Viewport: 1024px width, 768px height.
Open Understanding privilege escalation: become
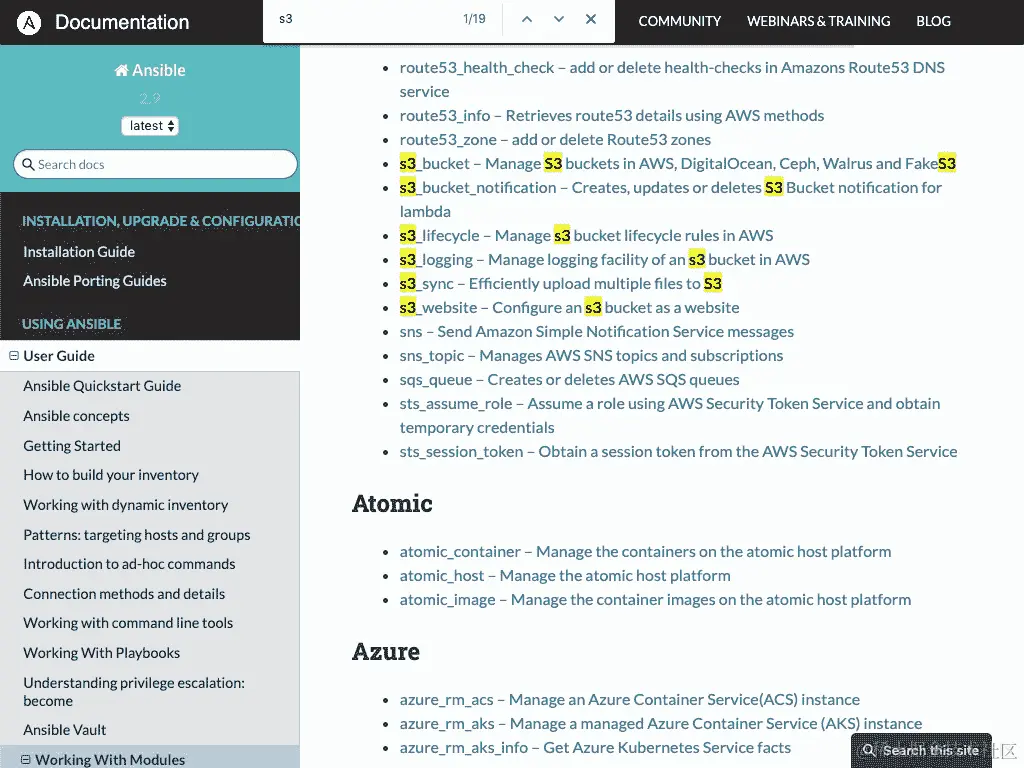point(134,692)
